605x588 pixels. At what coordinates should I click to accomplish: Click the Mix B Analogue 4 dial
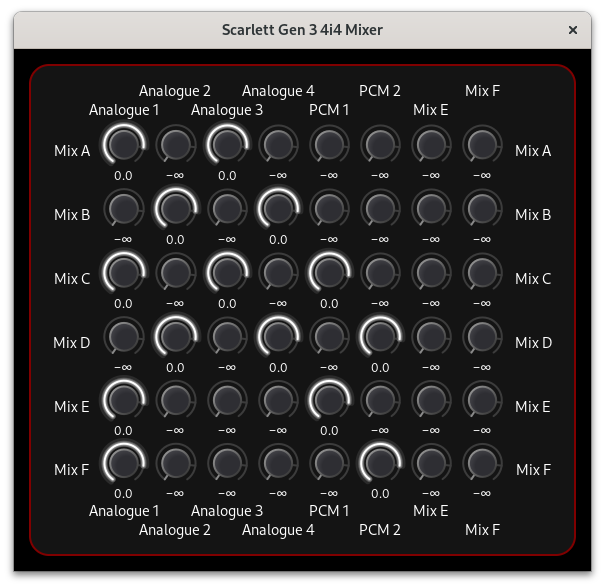pos(278,209)
